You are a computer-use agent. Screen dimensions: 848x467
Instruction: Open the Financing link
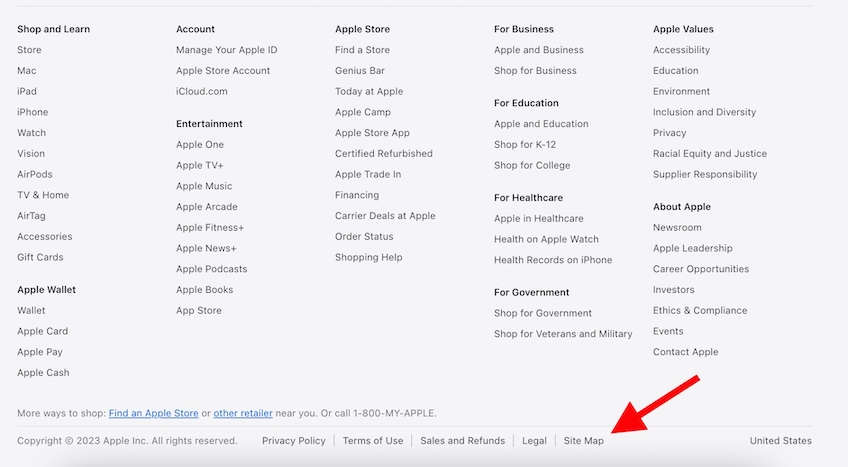[x=357, y=195]
